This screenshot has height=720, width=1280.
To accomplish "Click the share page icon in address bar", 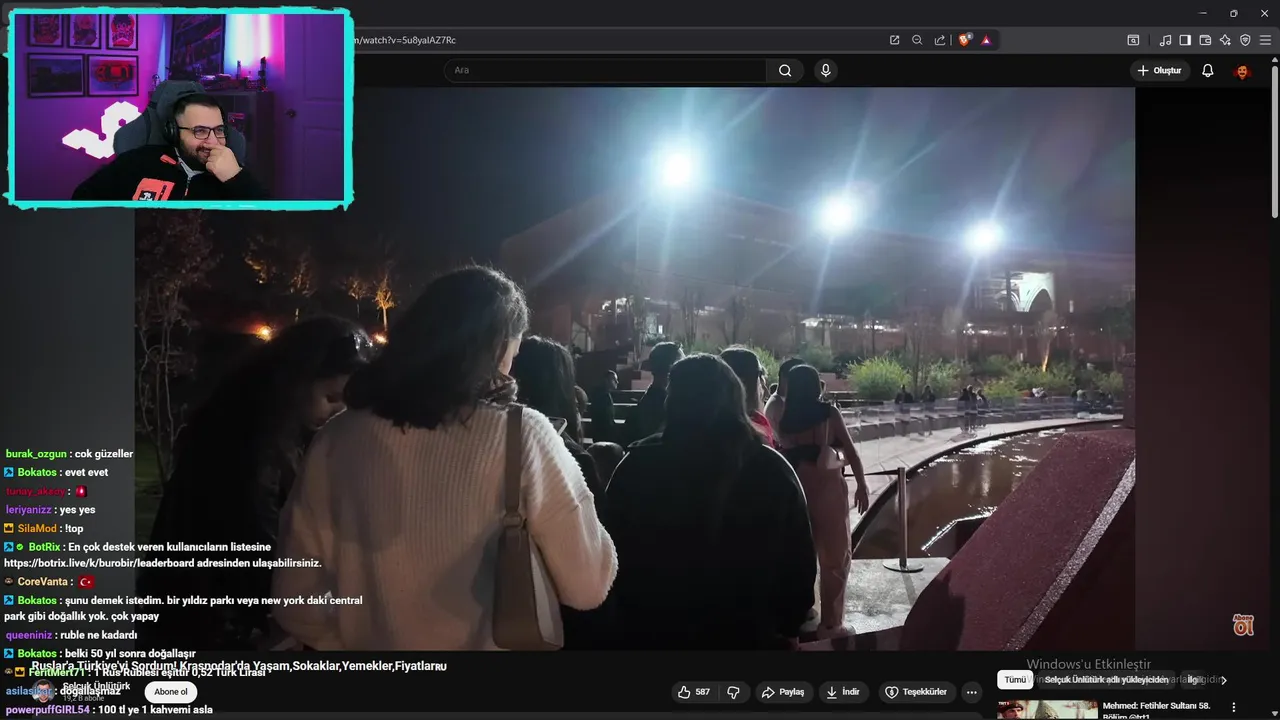I will click(x=940, y=40).
